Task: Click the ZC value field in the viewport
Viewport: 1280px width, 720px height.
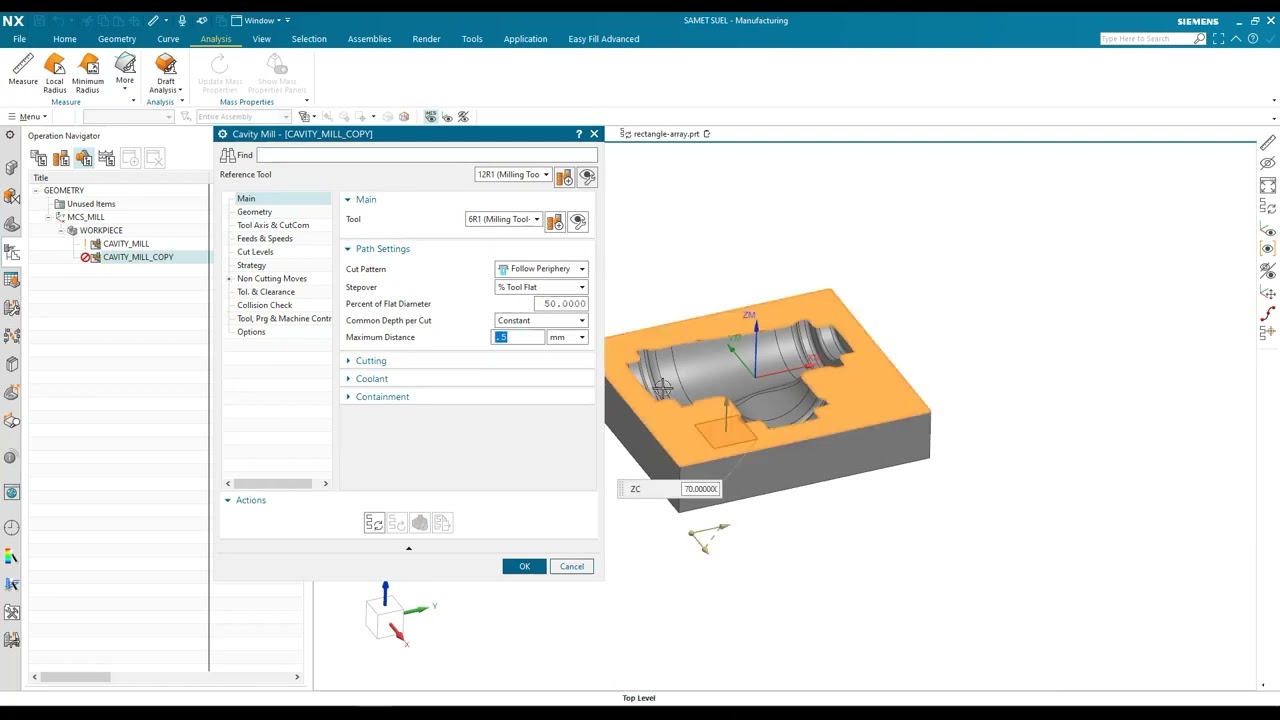Action: pos(700,489)
